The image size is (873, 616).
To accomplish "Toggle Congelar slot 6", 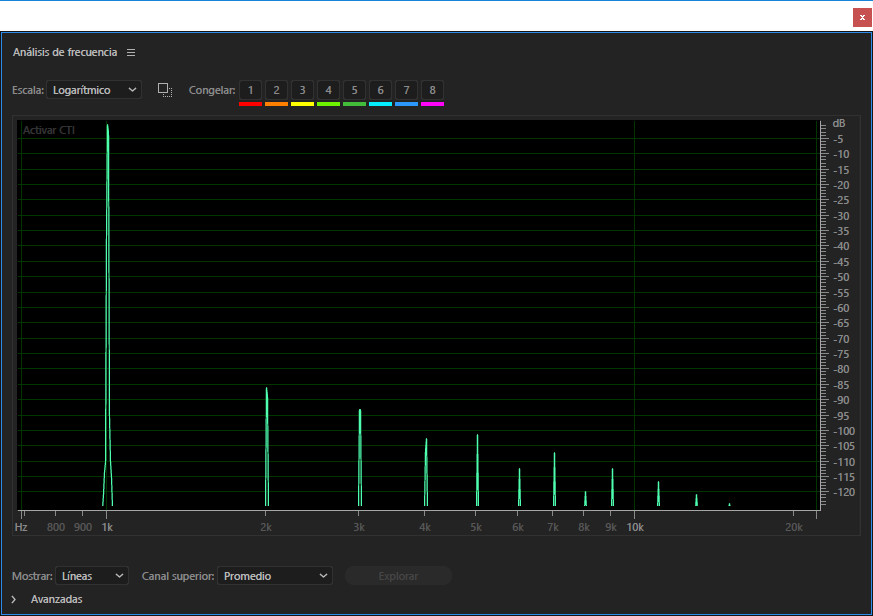I will (x=380, y=90).
